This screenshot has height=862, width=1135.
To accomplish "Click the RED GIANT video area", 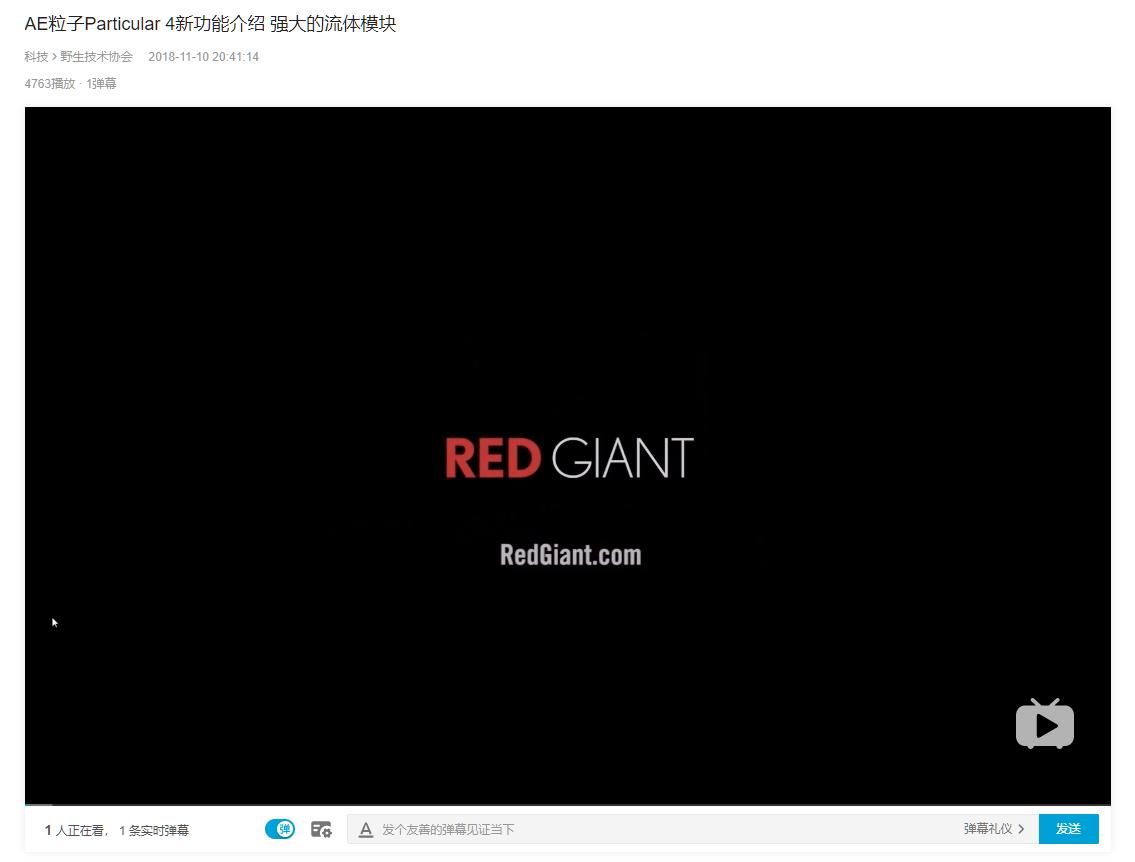I will 569,457.
